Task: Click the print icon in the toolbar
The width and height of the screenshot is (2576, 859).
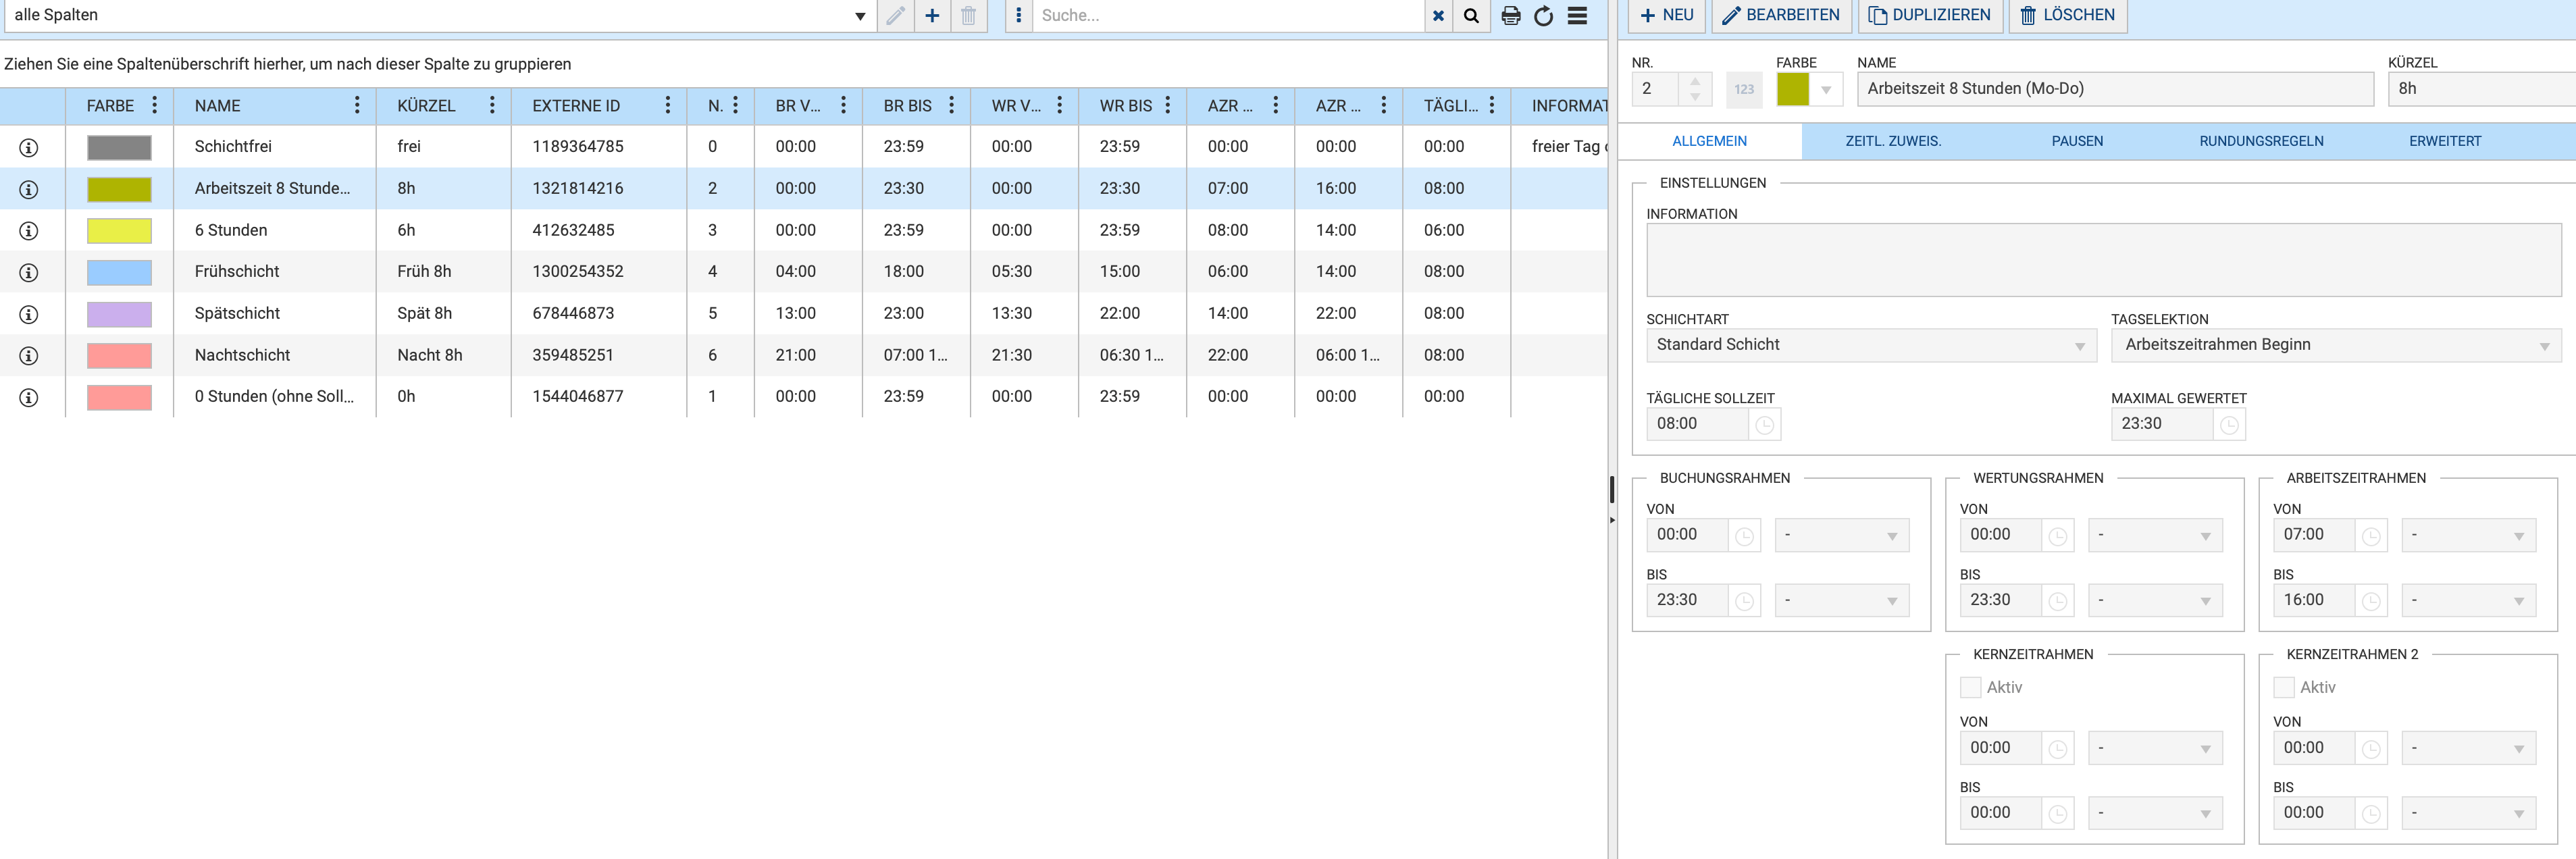Action: coord(1510,16)
